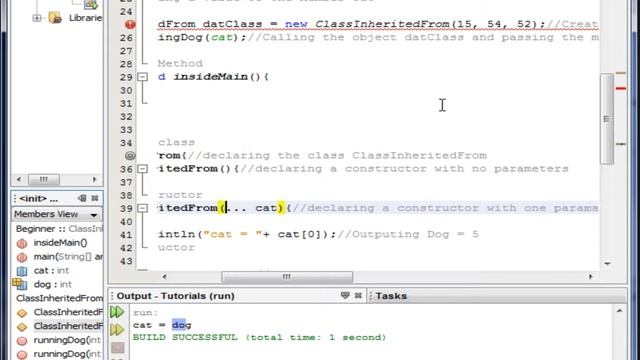
Task: Click the Output panel scroll up arrow
Action: (x=619, y=311)
